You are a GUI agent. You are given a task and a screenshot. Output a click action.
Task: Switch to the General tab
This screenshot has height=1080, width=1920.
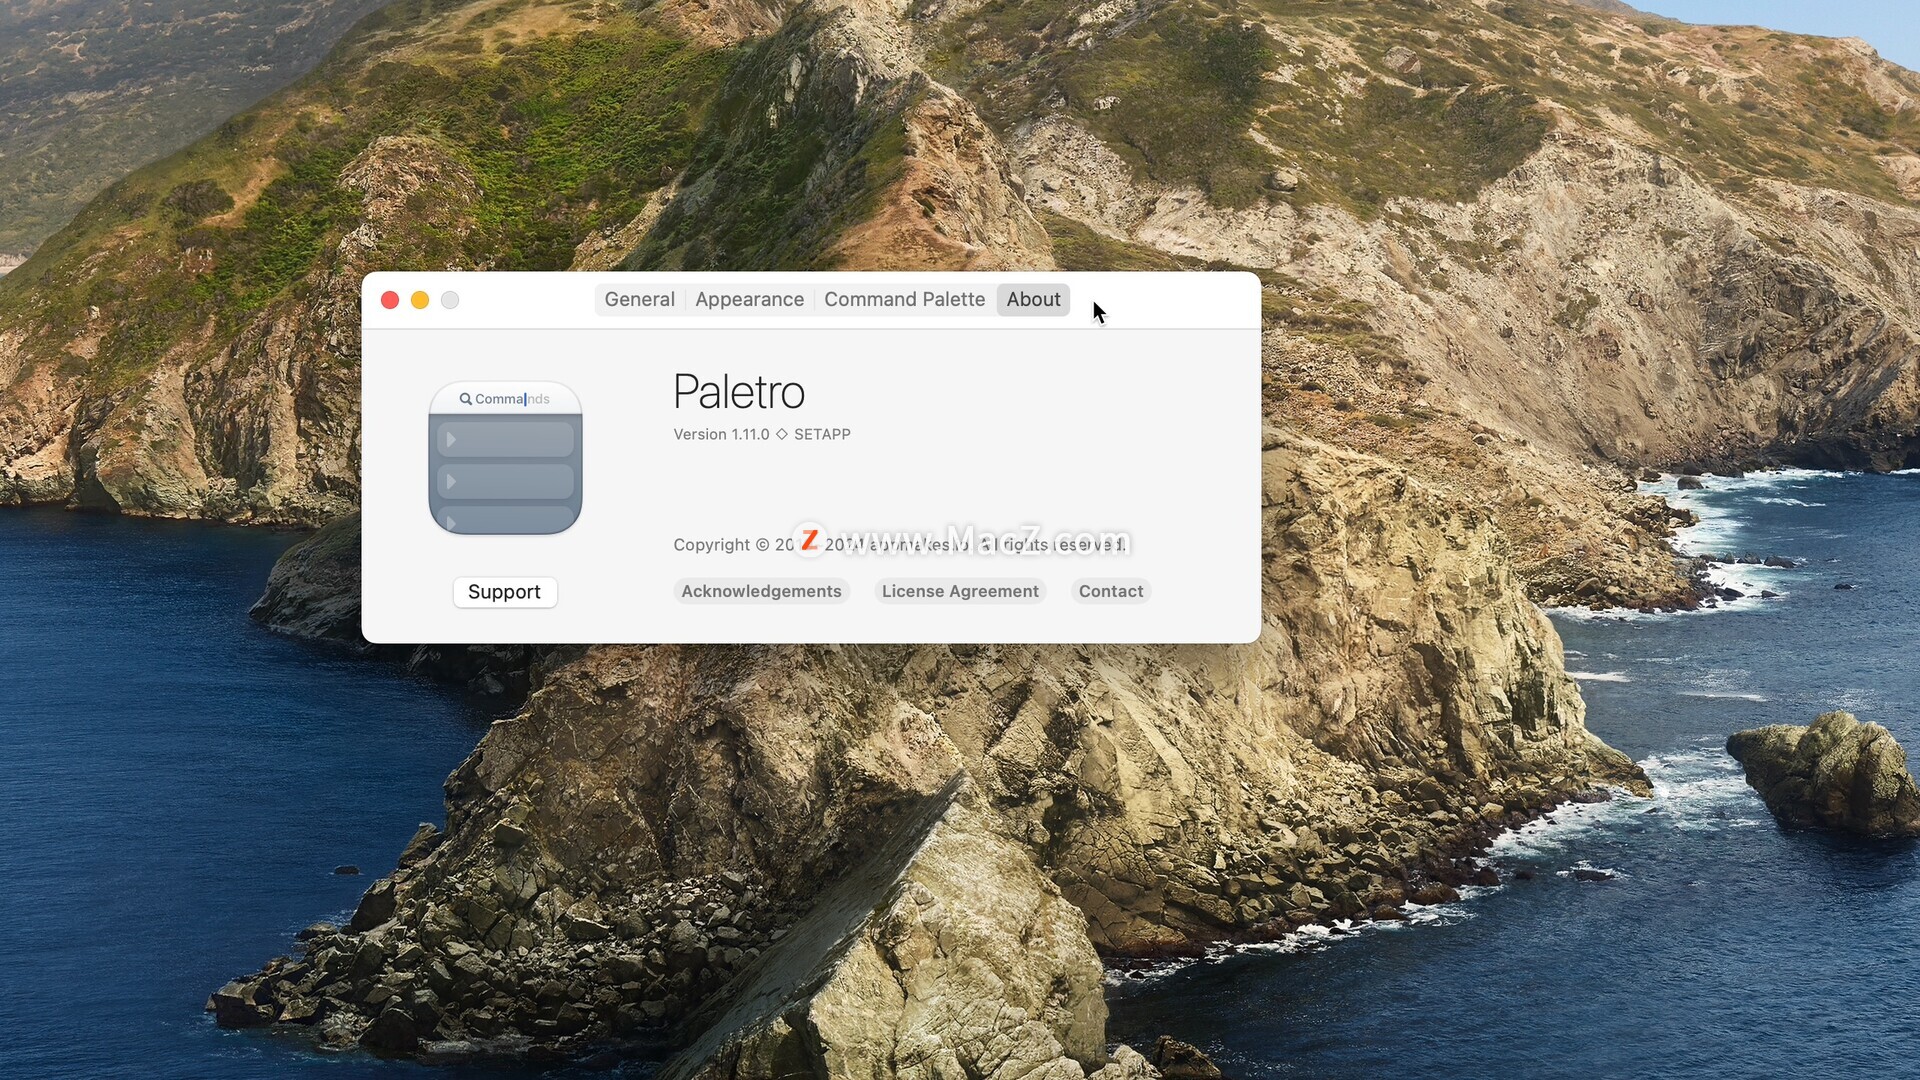(639, 299)
